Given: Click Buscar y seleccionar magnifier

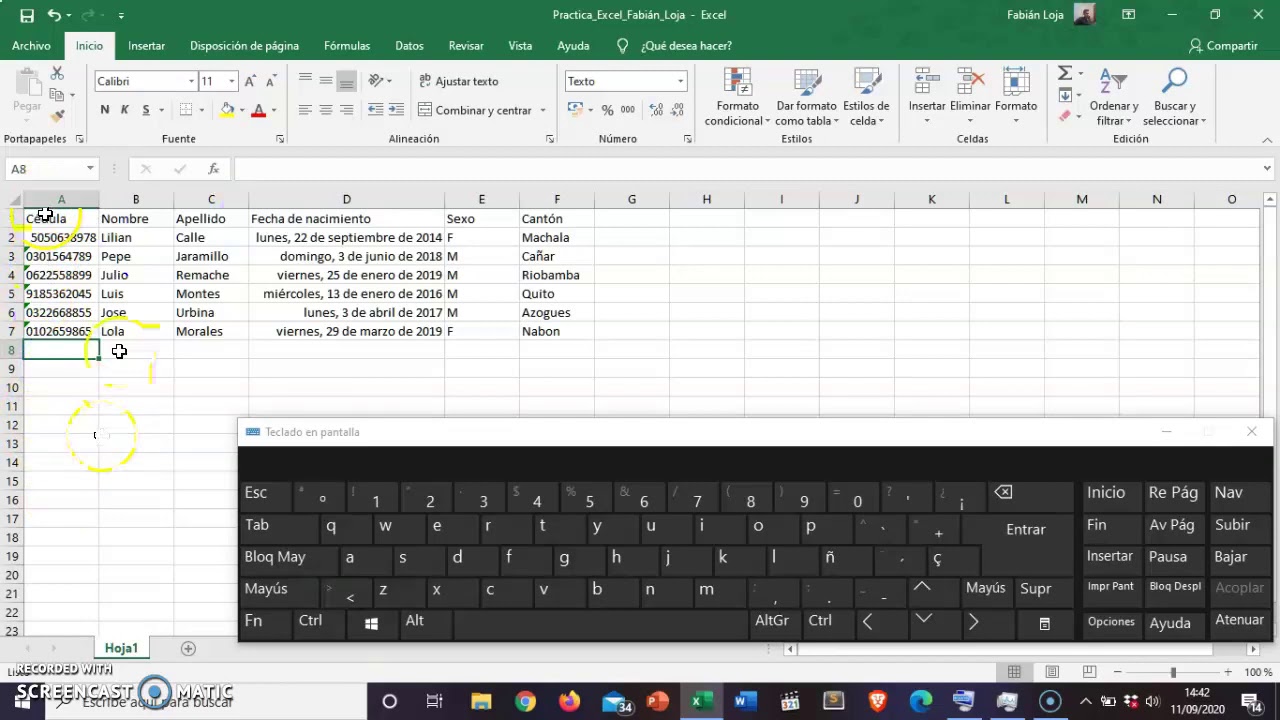Looking at the screenshot, I should point(1174,97).
